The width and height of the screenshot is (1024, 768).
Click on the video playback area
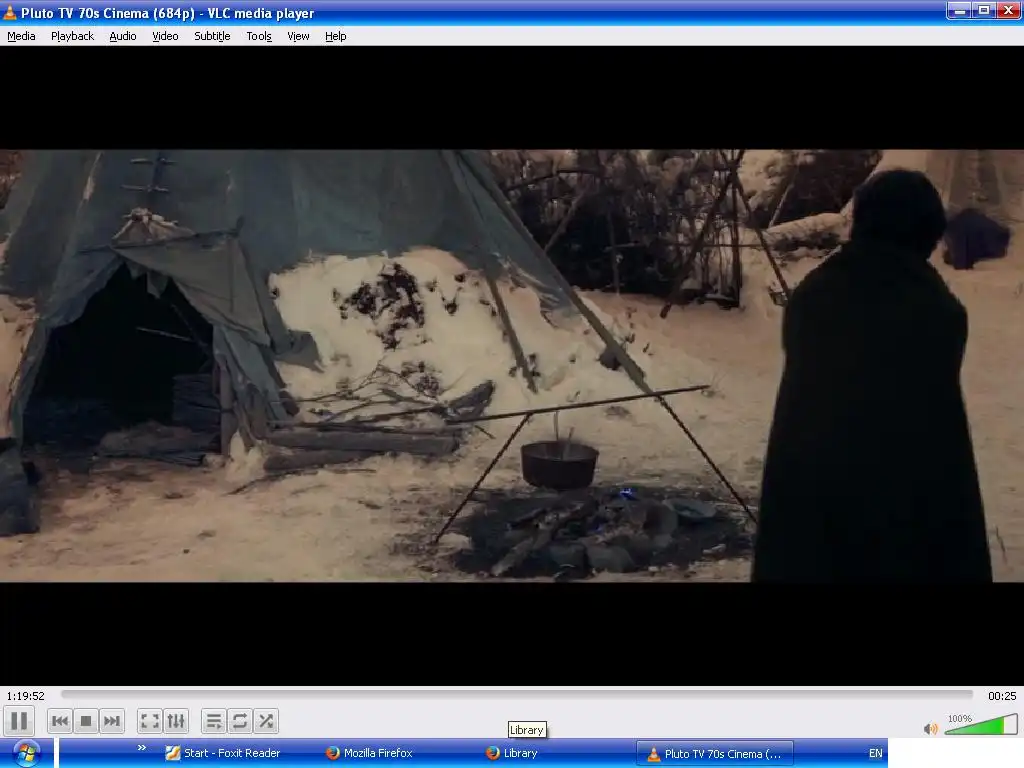(512, 366)
